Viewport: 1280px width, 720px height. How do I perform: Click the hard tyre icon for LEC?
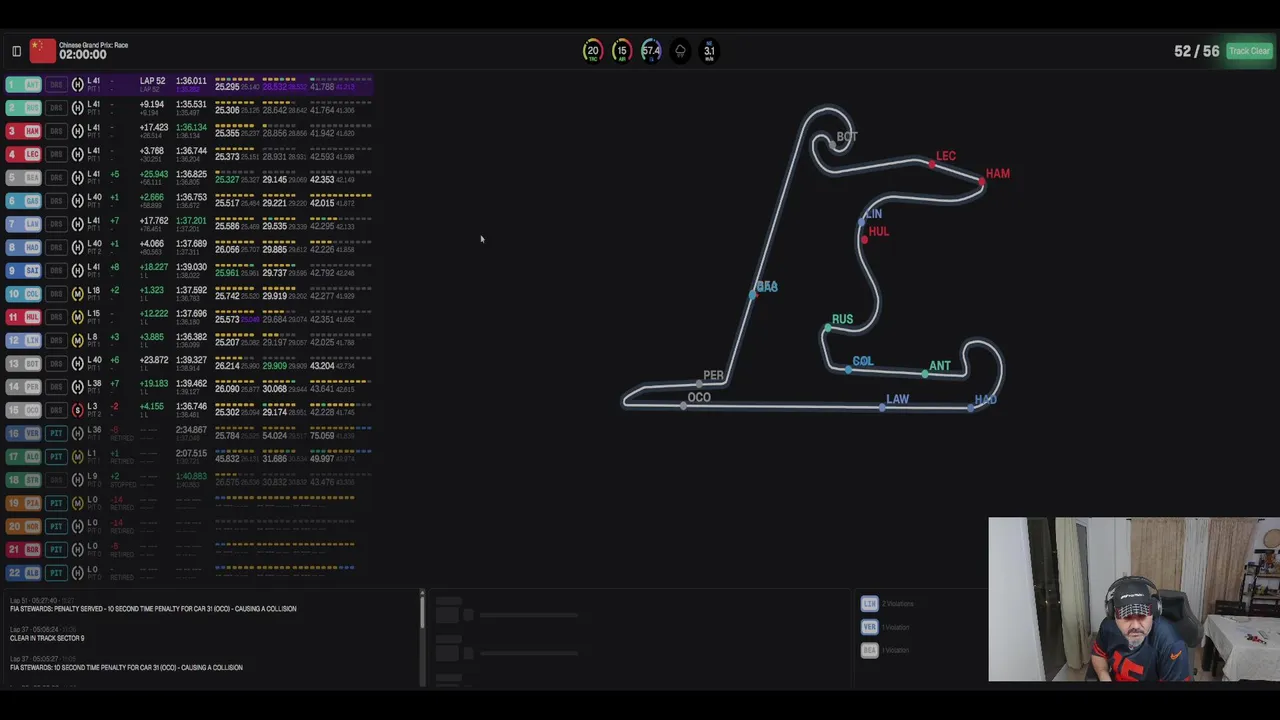78,154
